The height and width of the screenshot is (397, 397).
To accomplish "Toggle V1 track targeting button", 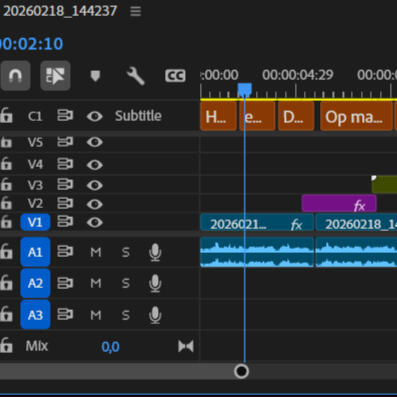I will coord(35,222).
